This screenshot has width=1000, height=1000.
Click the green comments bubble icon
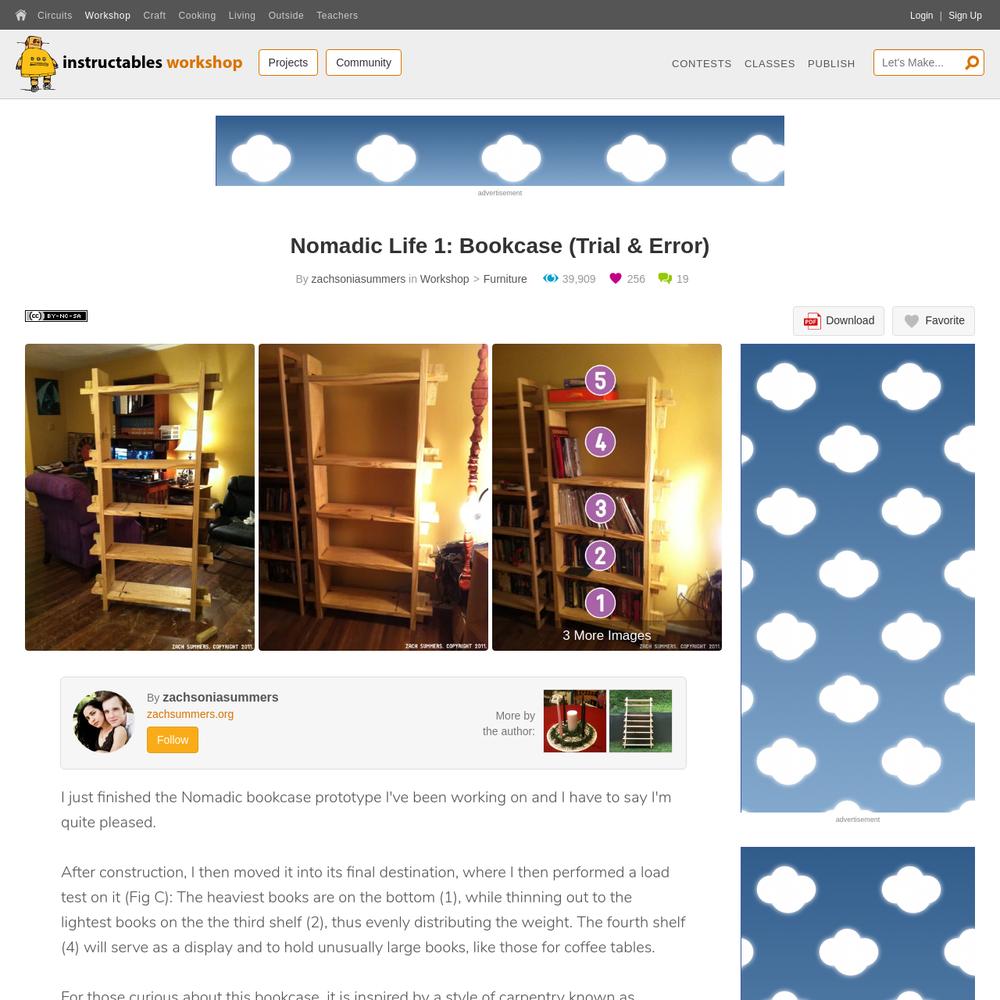tap(665, 278)
